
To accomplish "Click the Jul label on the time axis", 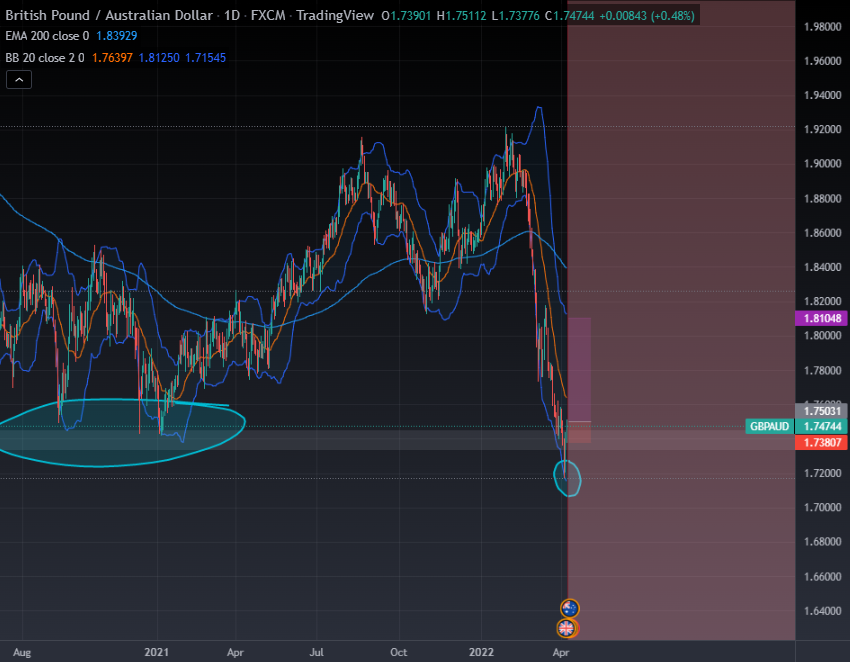I will (x=317, y=652).
